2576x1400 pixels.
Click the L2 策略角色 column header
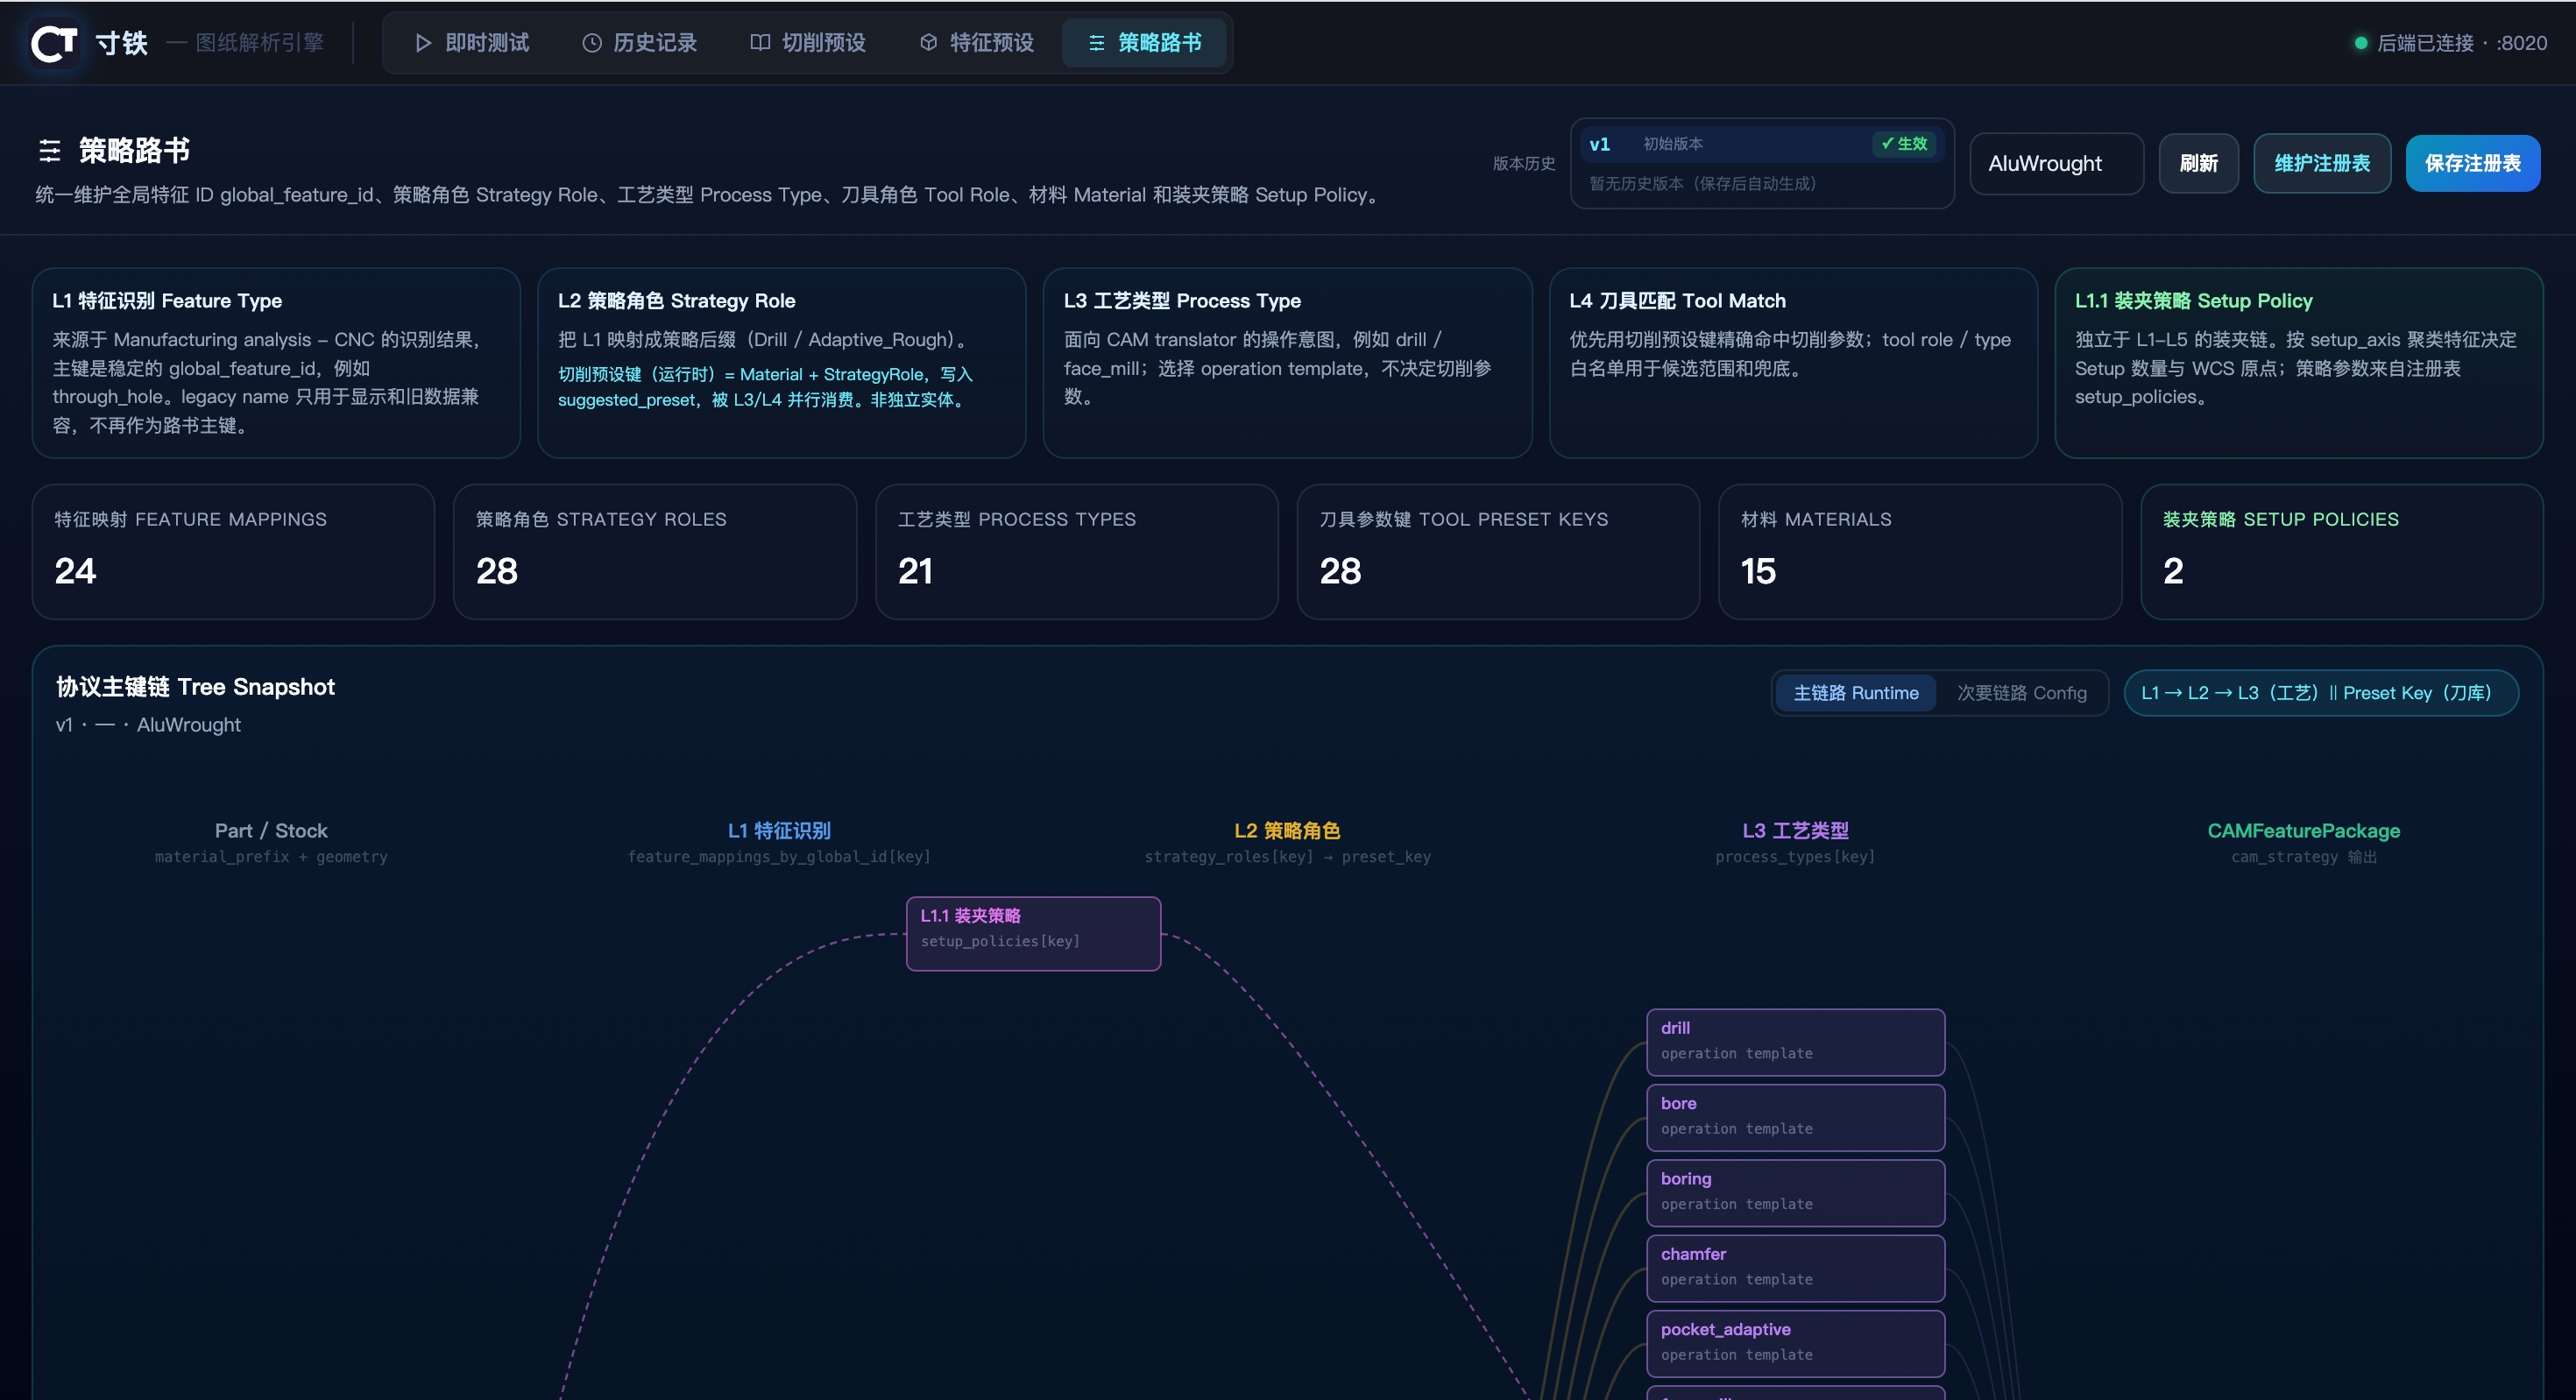1287,831
